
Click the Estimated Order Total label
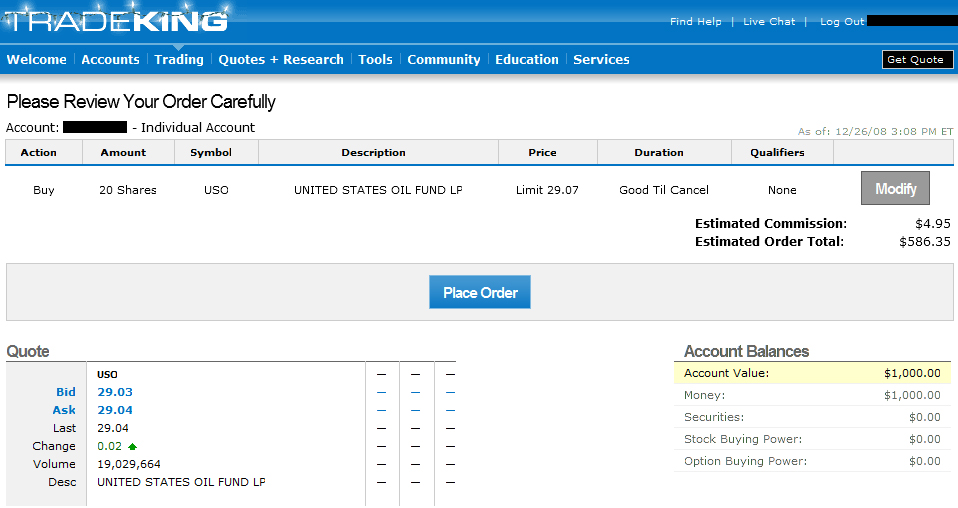769,241
